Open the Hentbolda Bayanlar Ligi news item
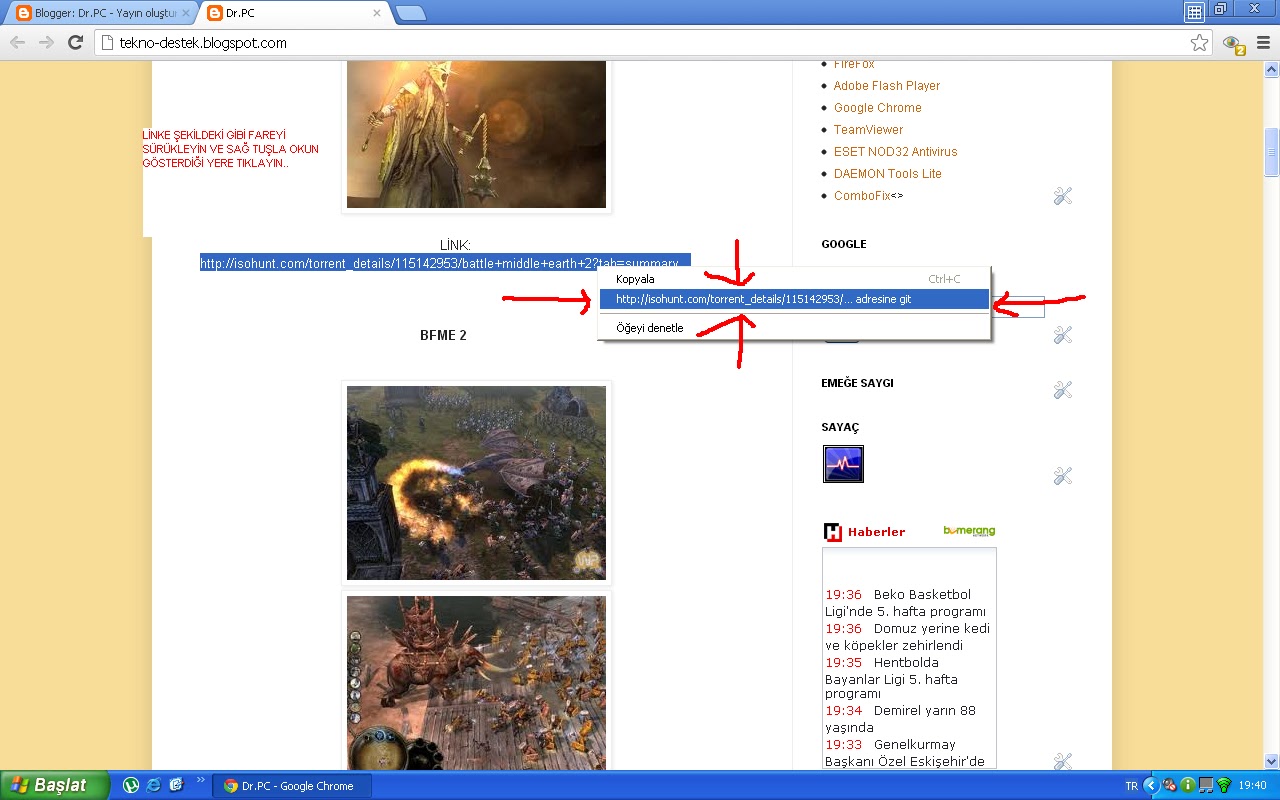1280x800 pixels. pos(892,678)
